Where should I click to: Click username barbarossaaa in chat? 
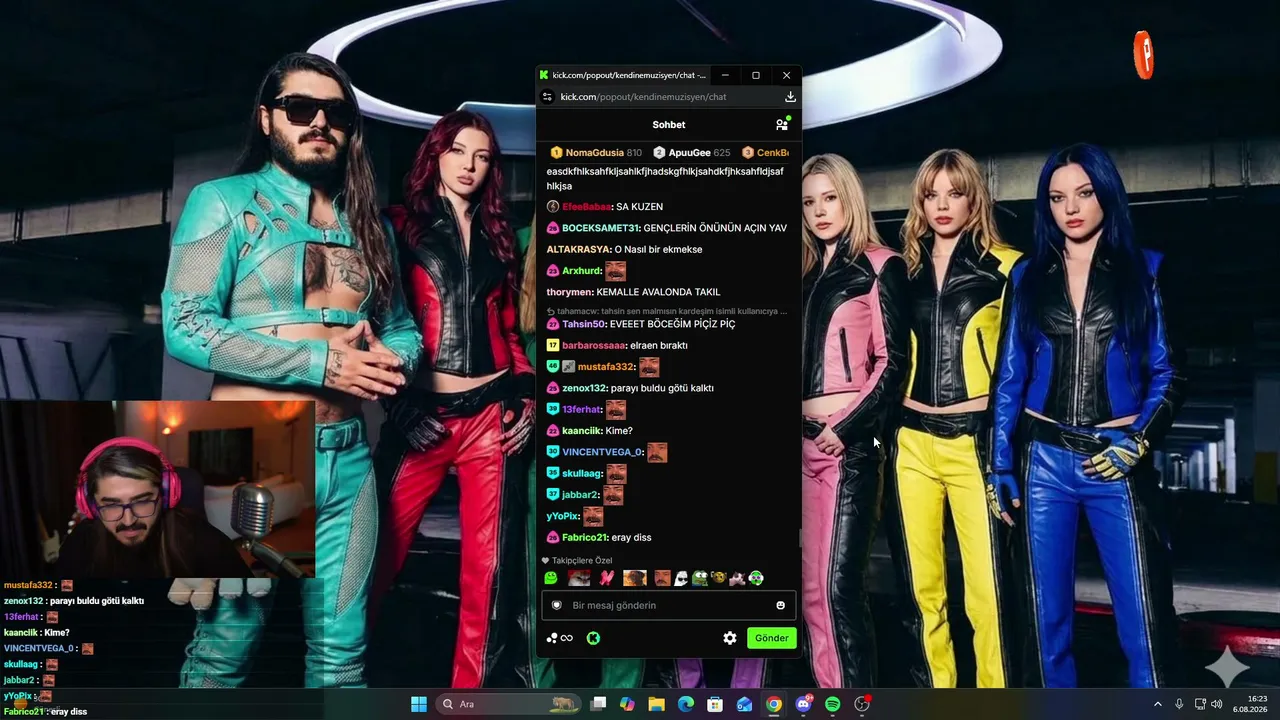pyautogui.click(x=594, y=346)
